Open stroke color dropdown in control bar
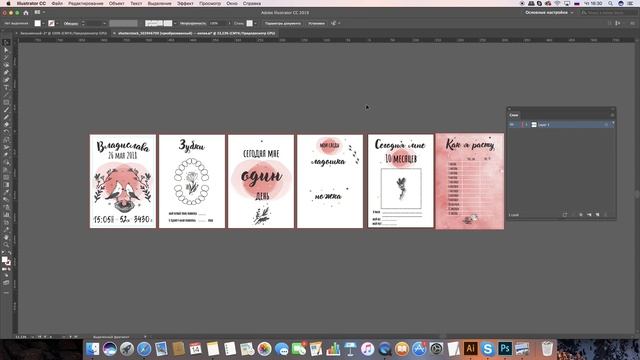The width and height of the screenshot is (640, 360). [x=57, y=23]
